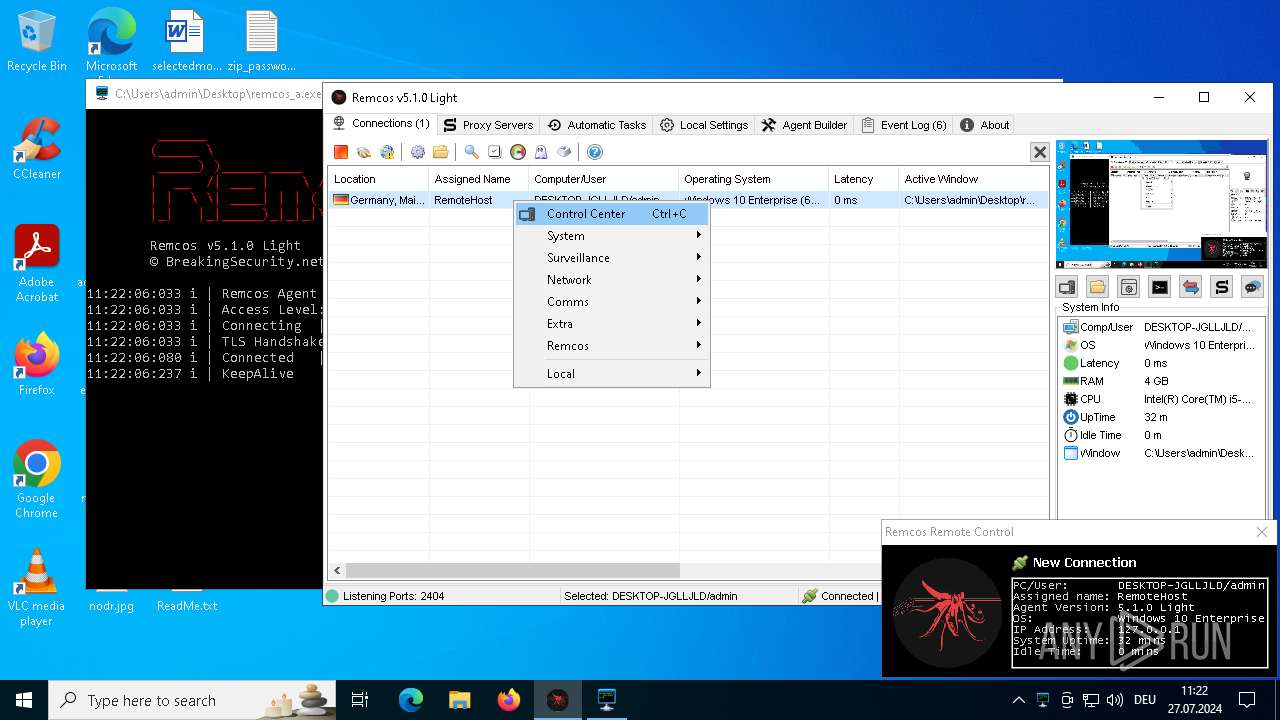Sort by the Computer/User column header

(604, 179)
